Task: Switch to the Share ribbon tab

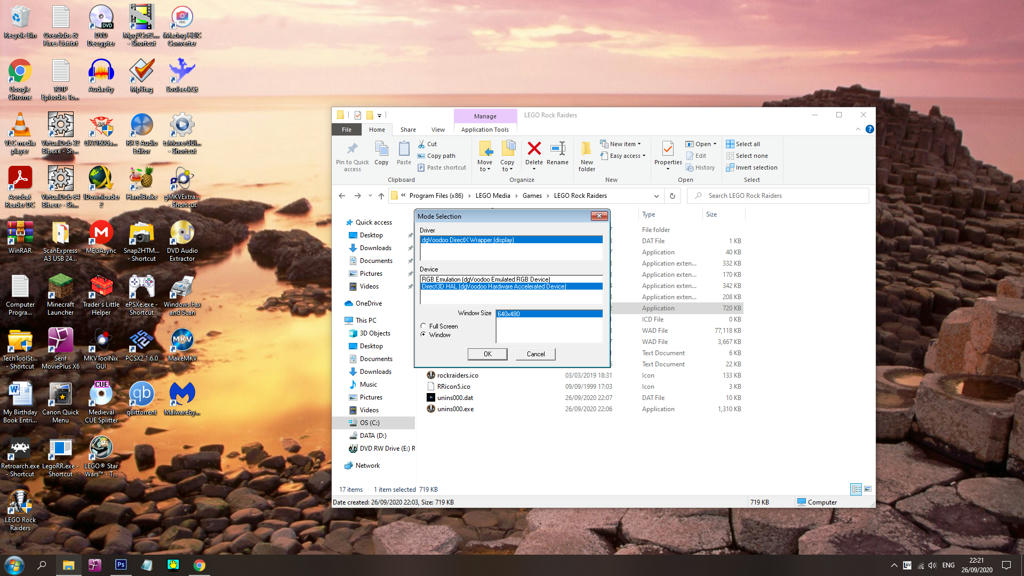Action: 408,129
